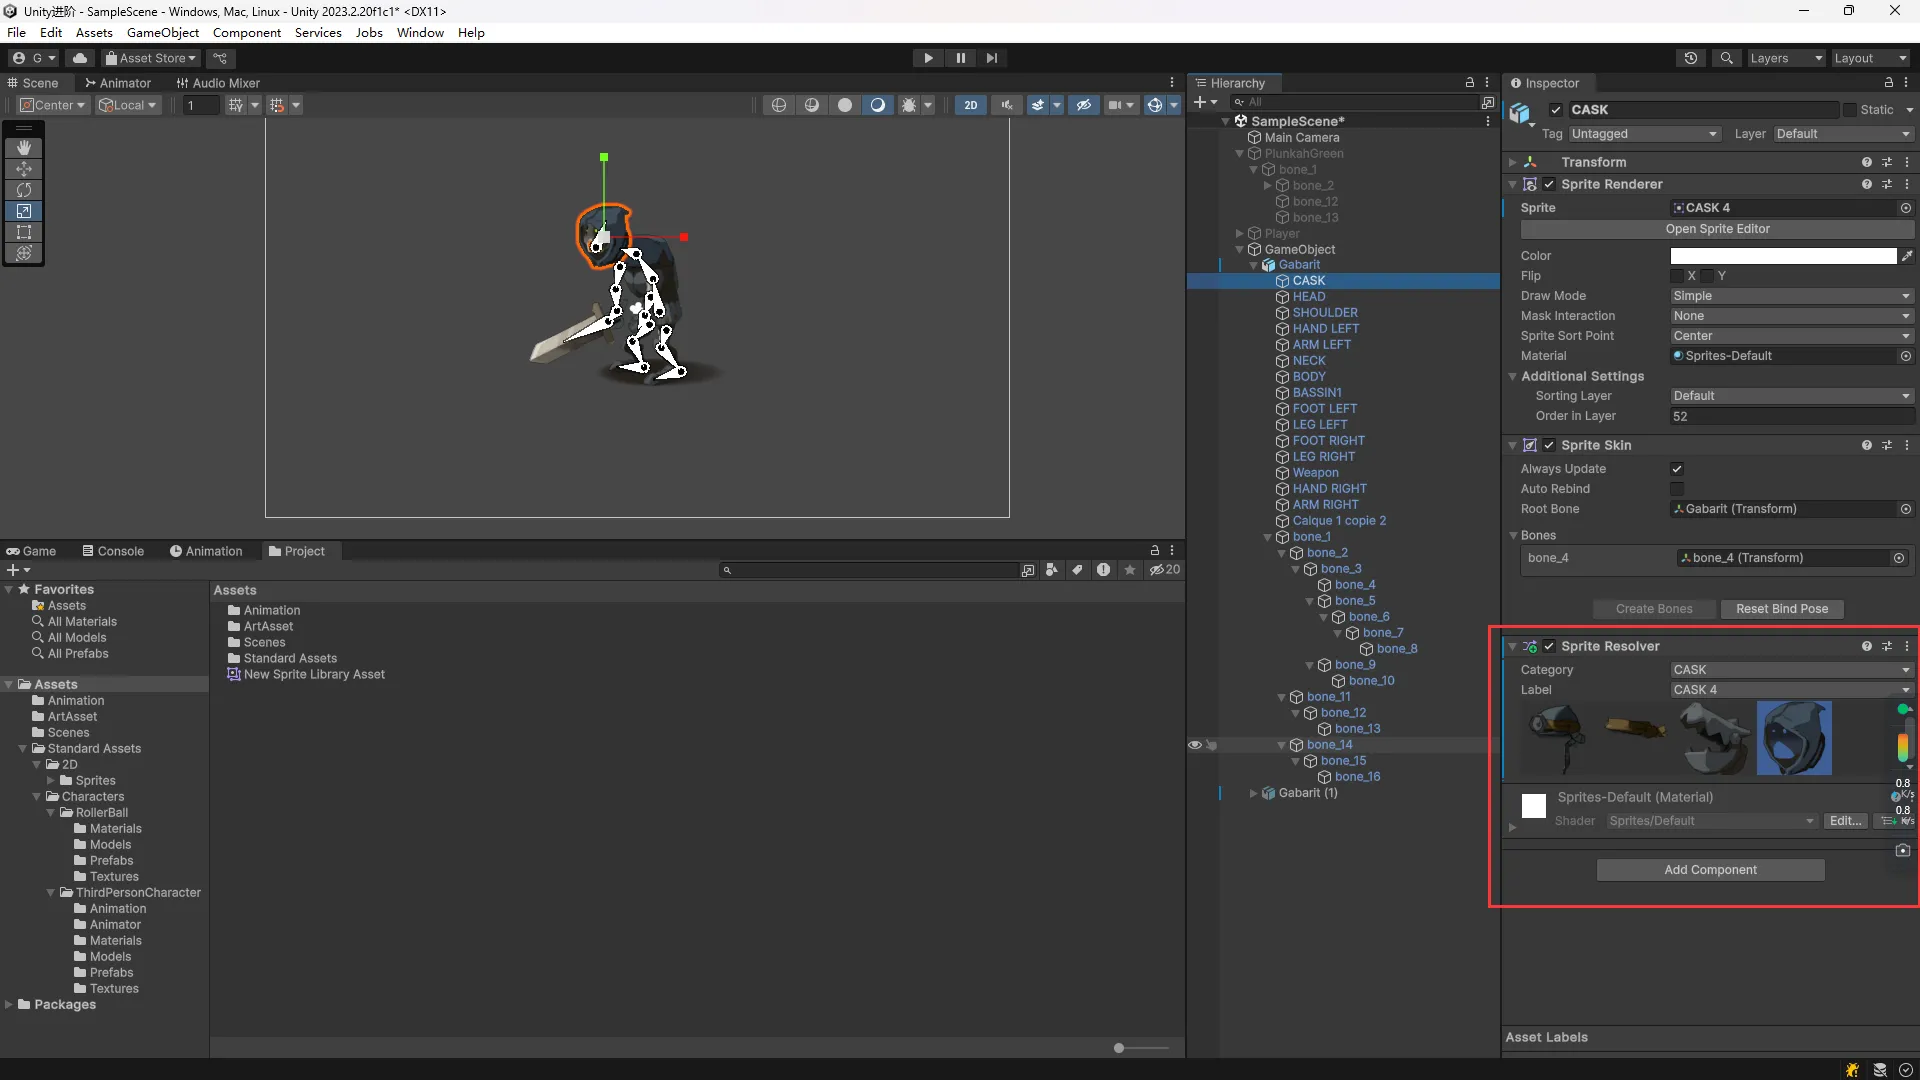Viewport: 1920px width, 1080px height.
Task: Open Undo History icon
Action: (1690, 58)
